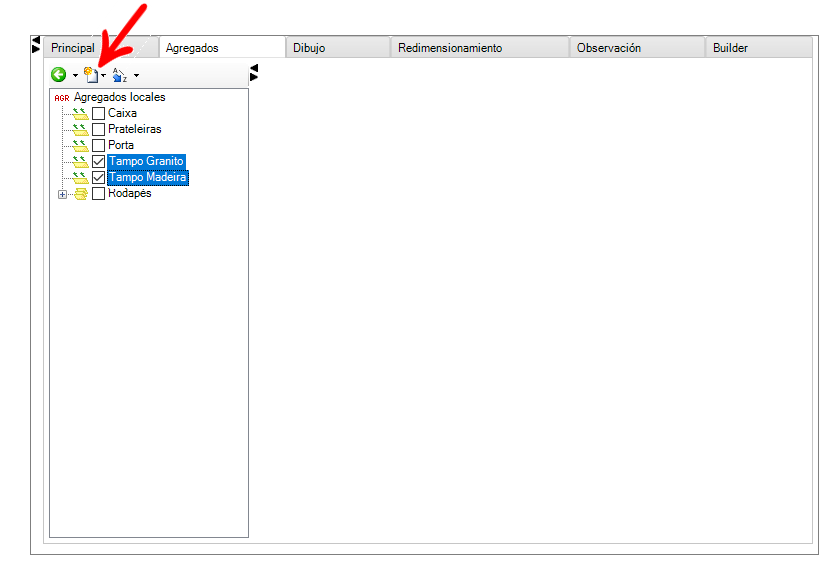
Task: Check the Prateleiras checkbox
Action: click(98, 129)
